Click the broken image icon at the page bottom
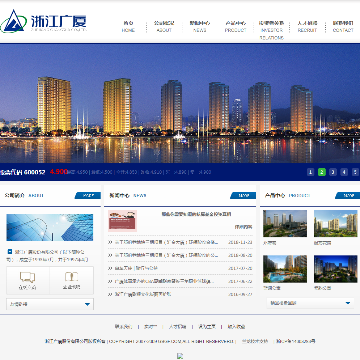Image resolution: width=360 pixels, height=360 pixels. pos(180,356)
